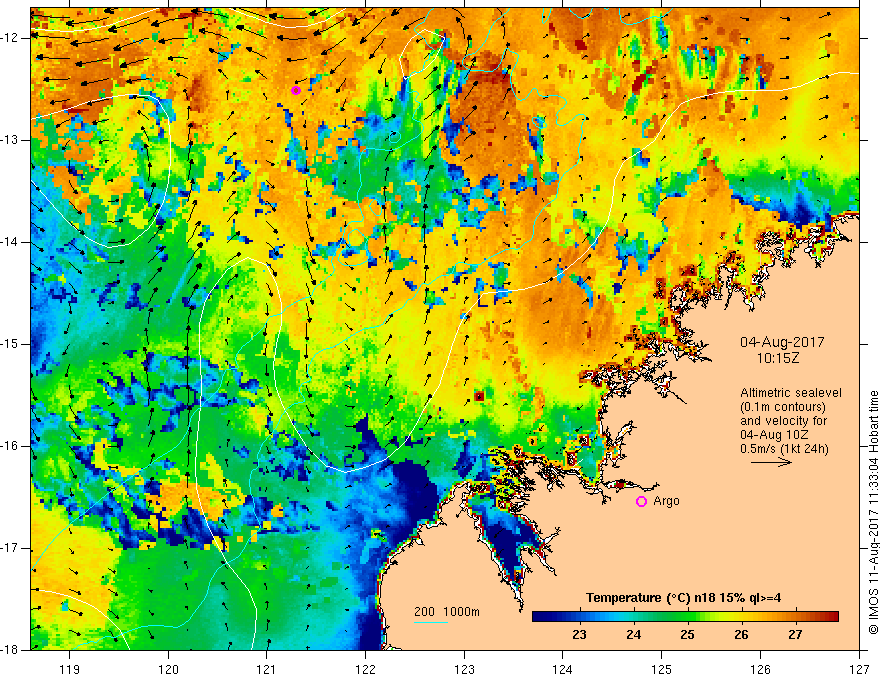Image resolution: width=880 pixels, height=680 pixels.
Task: Click the 'Altimetric sealevel' legend line
Action: [x=790, y=393]
